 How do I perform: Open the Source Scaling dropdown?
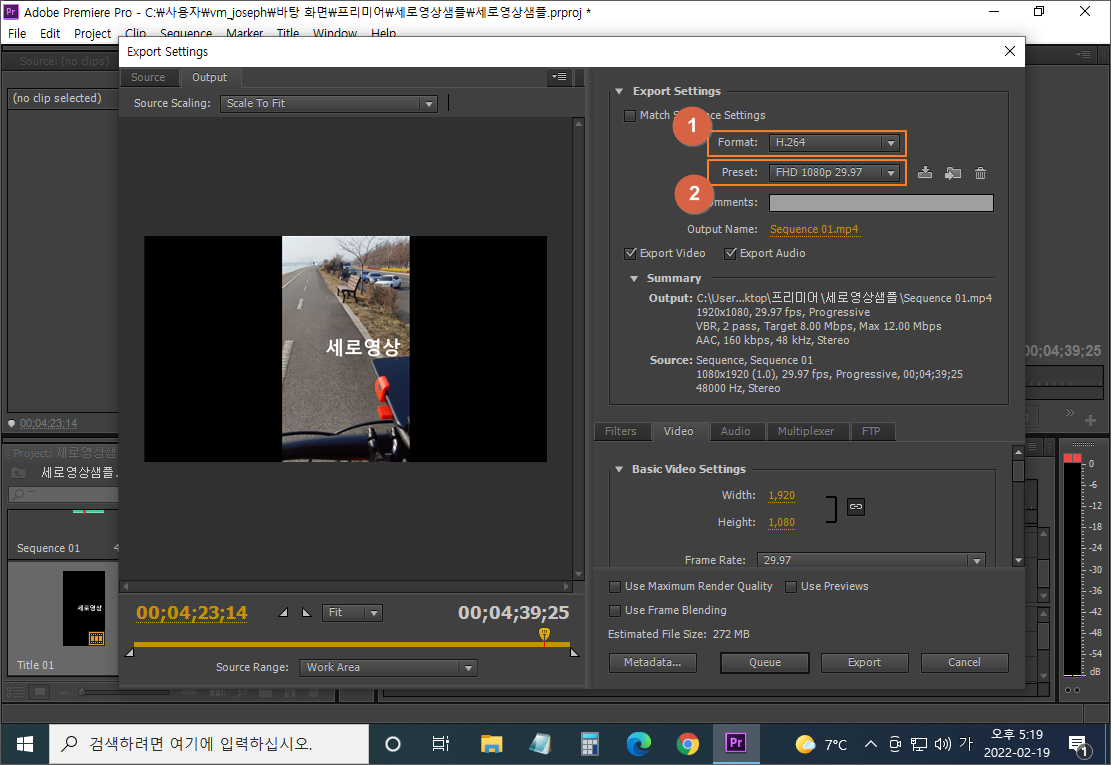(329, 103)
